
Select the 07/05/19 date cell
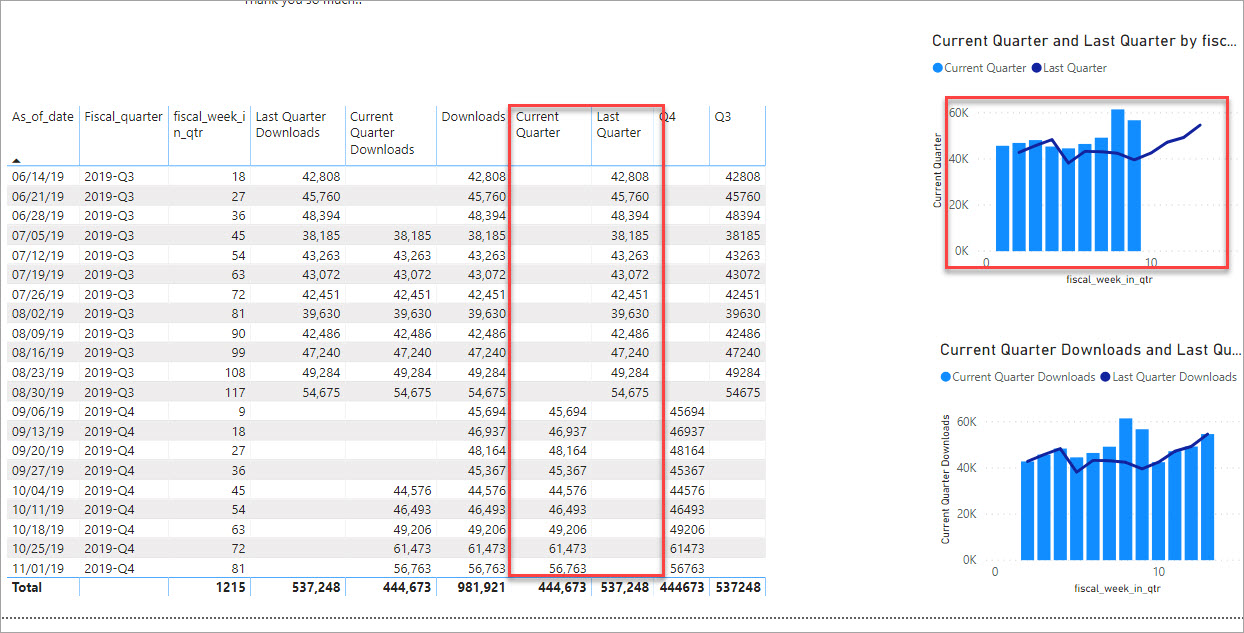(x=37, y=236)
